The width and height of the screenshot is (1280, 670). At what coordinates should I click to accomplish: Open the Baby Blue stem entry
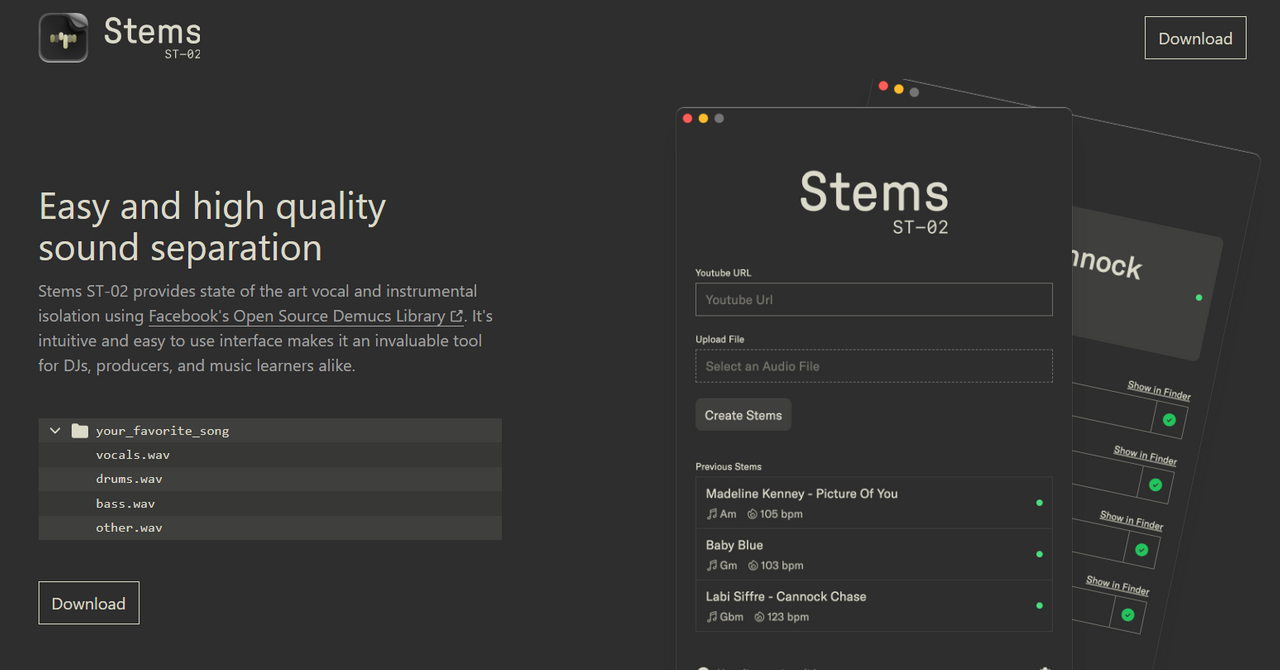coord(874,554)
